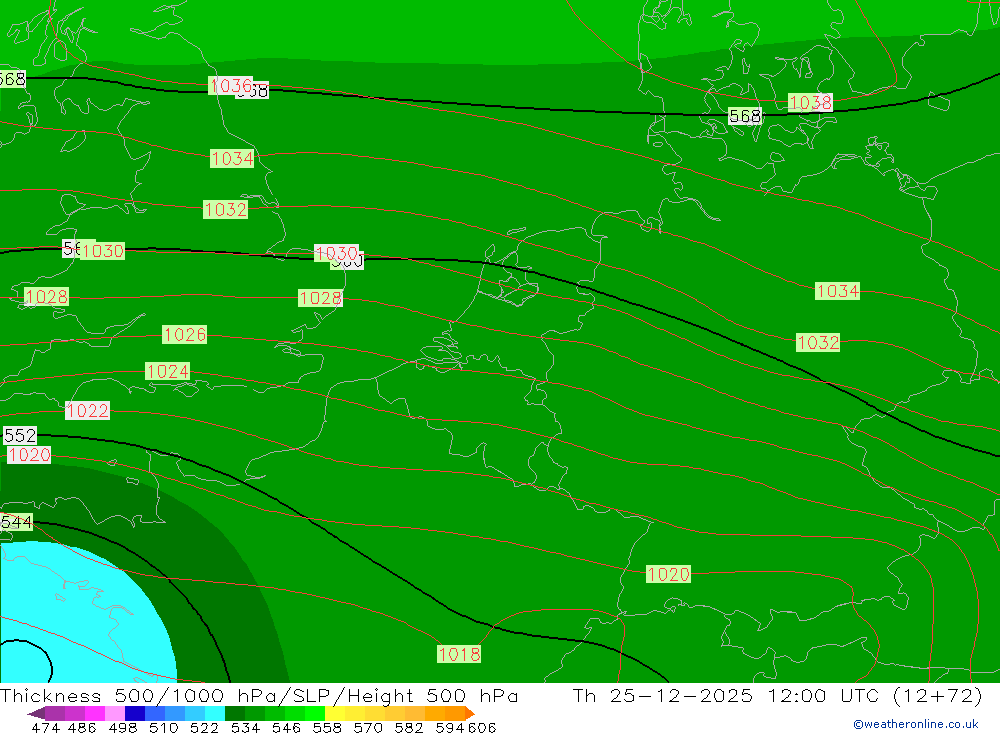The height and width of the screenshot is (733, 1000).
Task: Click the map title 'Thickness 500/1000 hPa/SLP/Height 500 hPa'
Action: tap(259, 695)
